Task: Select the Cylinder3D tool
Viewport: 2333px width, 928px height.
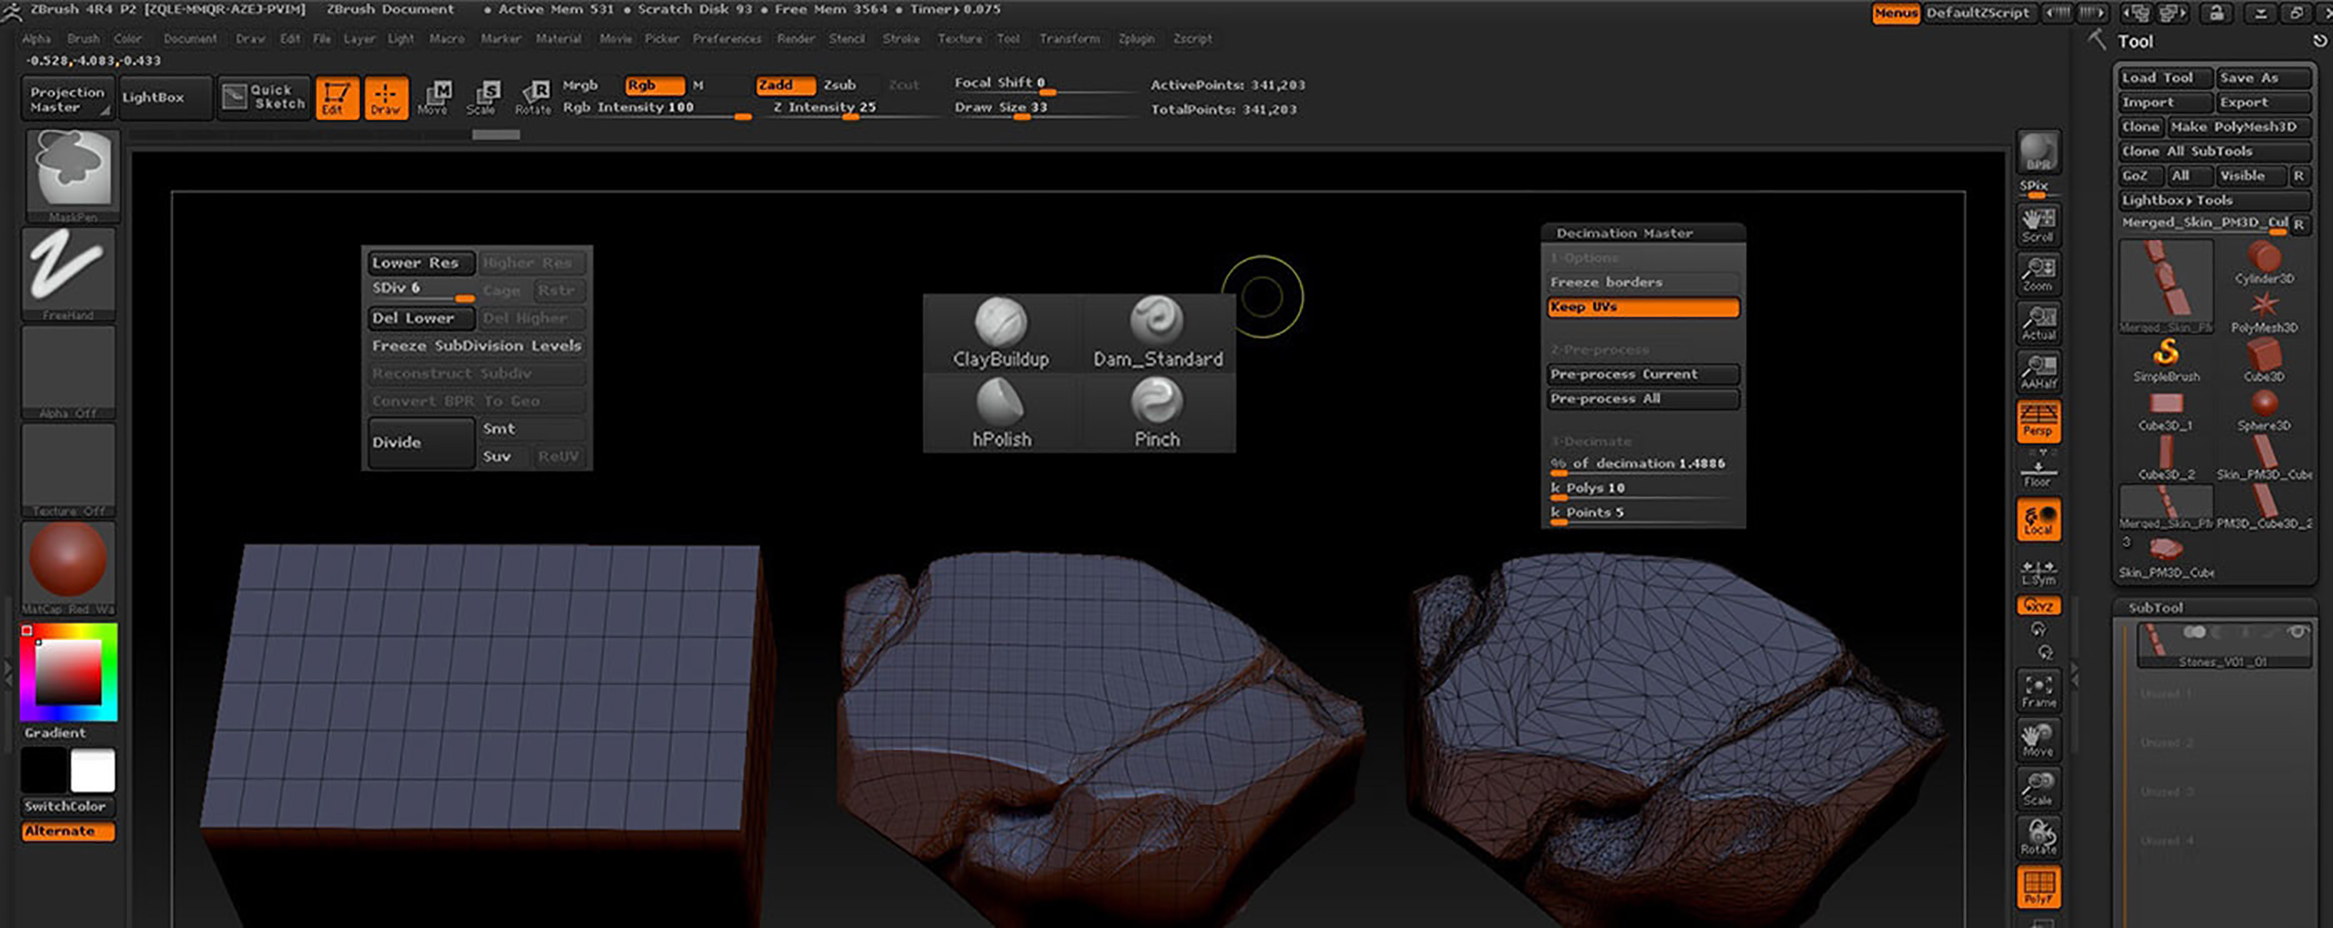Action: click(2264, 263)
